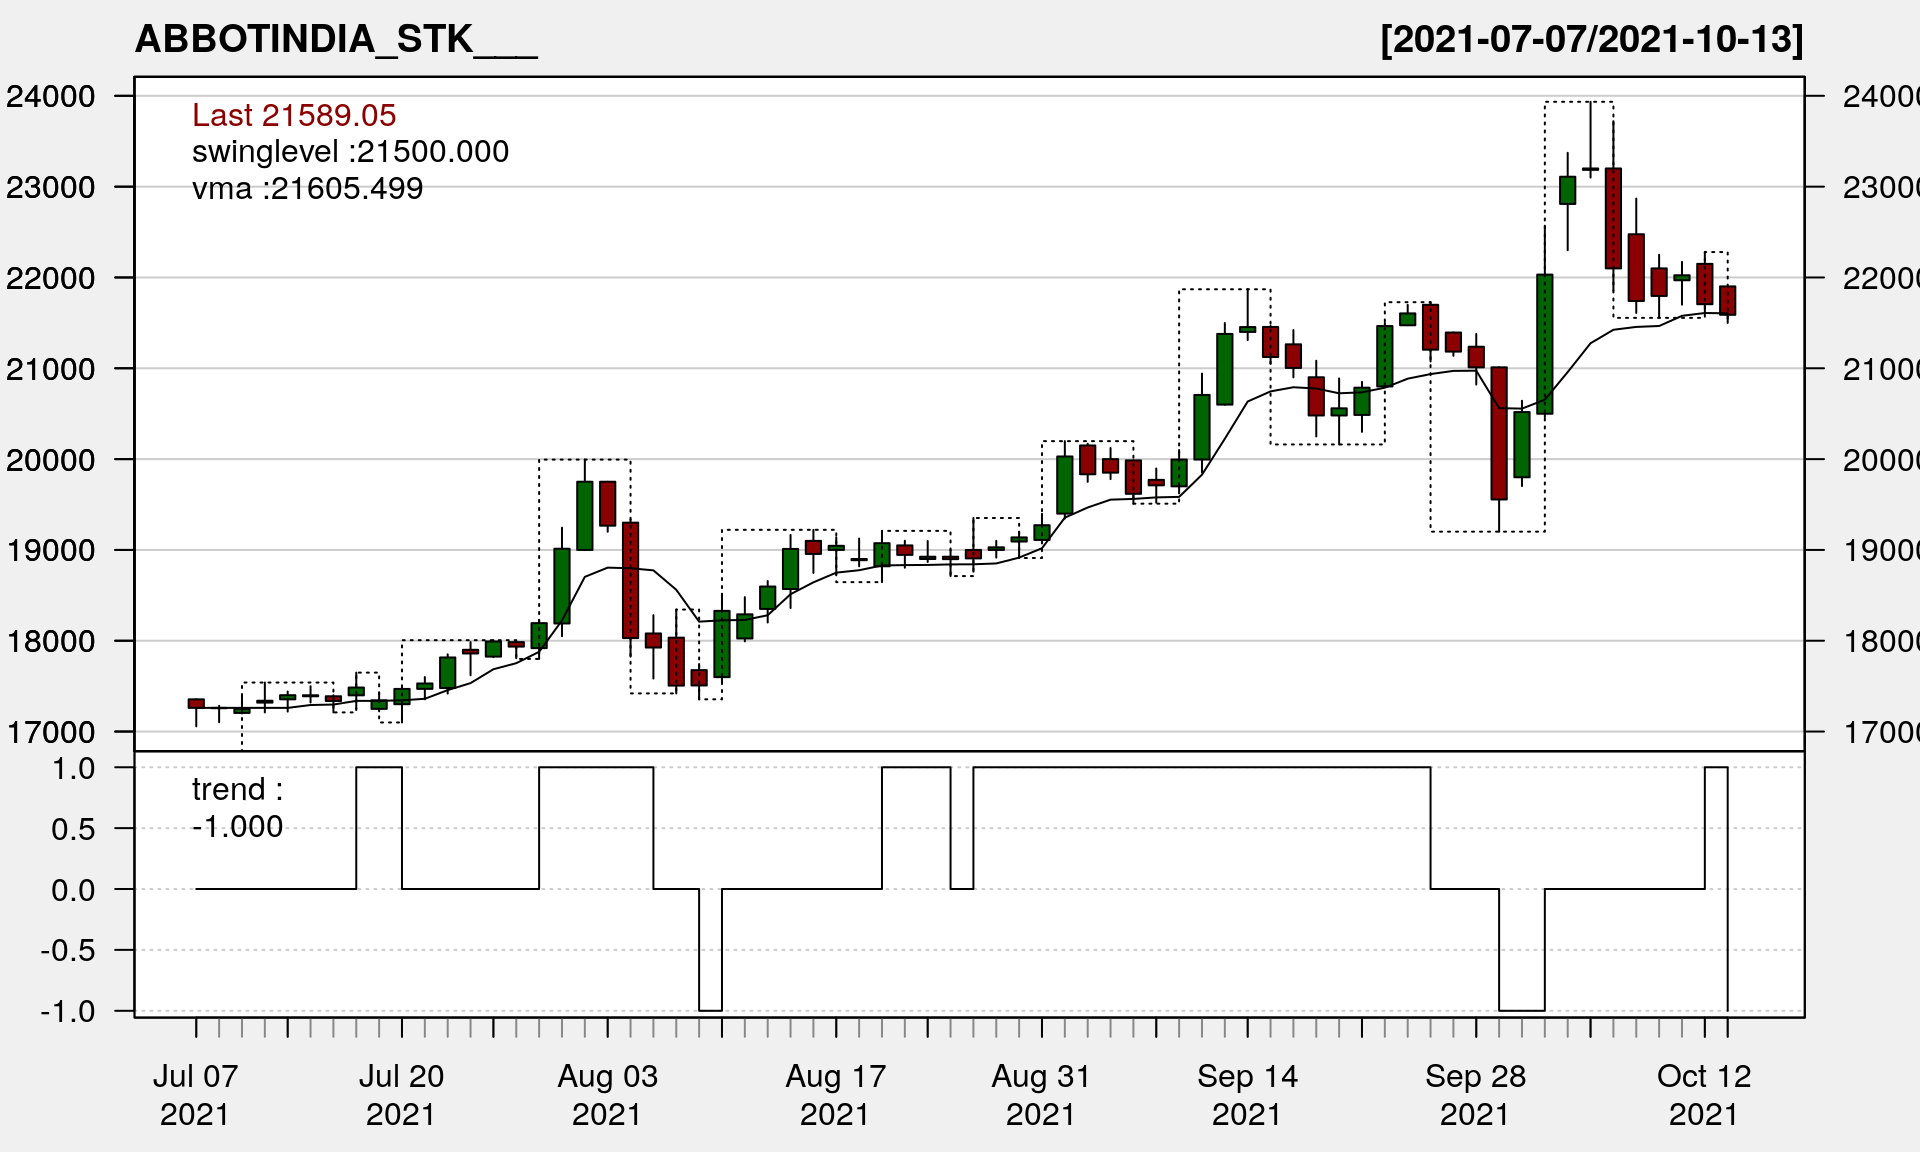Click the Aug 31 2021 date label
Image resolution: width=1920 pixels, height=1152 pixels.
1041,1094
